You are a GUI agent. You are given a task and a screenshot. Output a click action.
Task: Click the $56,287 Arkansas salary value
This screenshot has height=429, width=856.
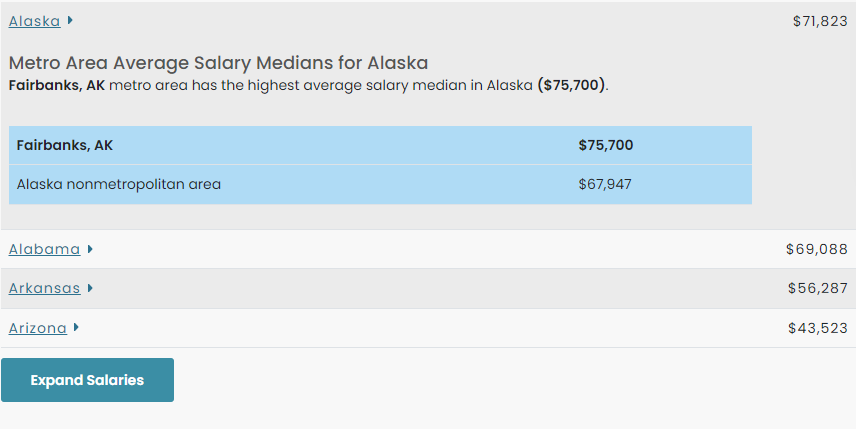tap(818, 288)
